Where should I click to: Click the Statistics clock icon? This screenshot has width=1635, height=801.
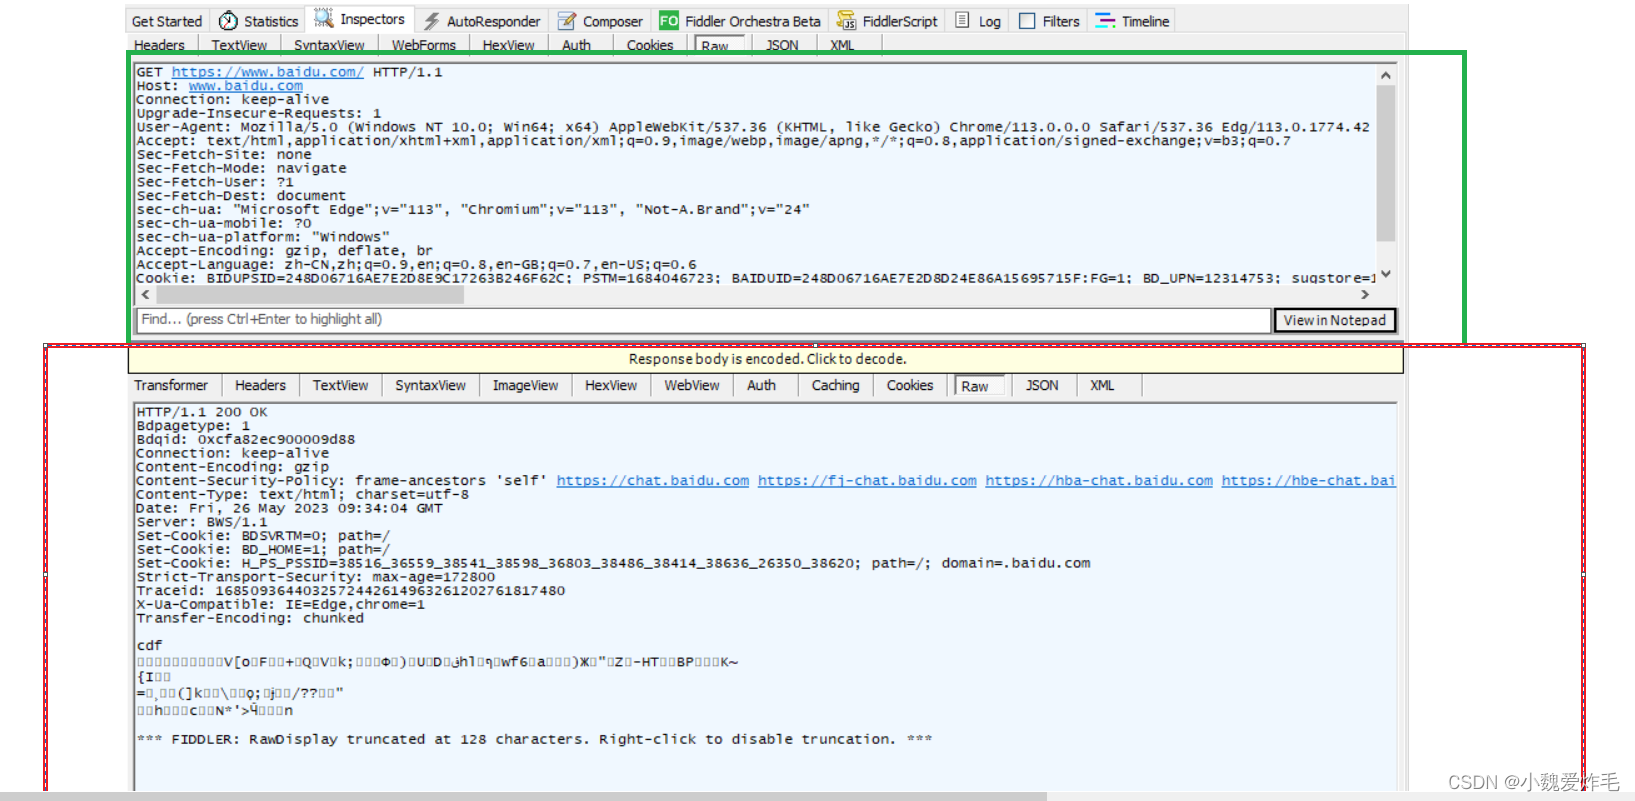coord(228,21)
